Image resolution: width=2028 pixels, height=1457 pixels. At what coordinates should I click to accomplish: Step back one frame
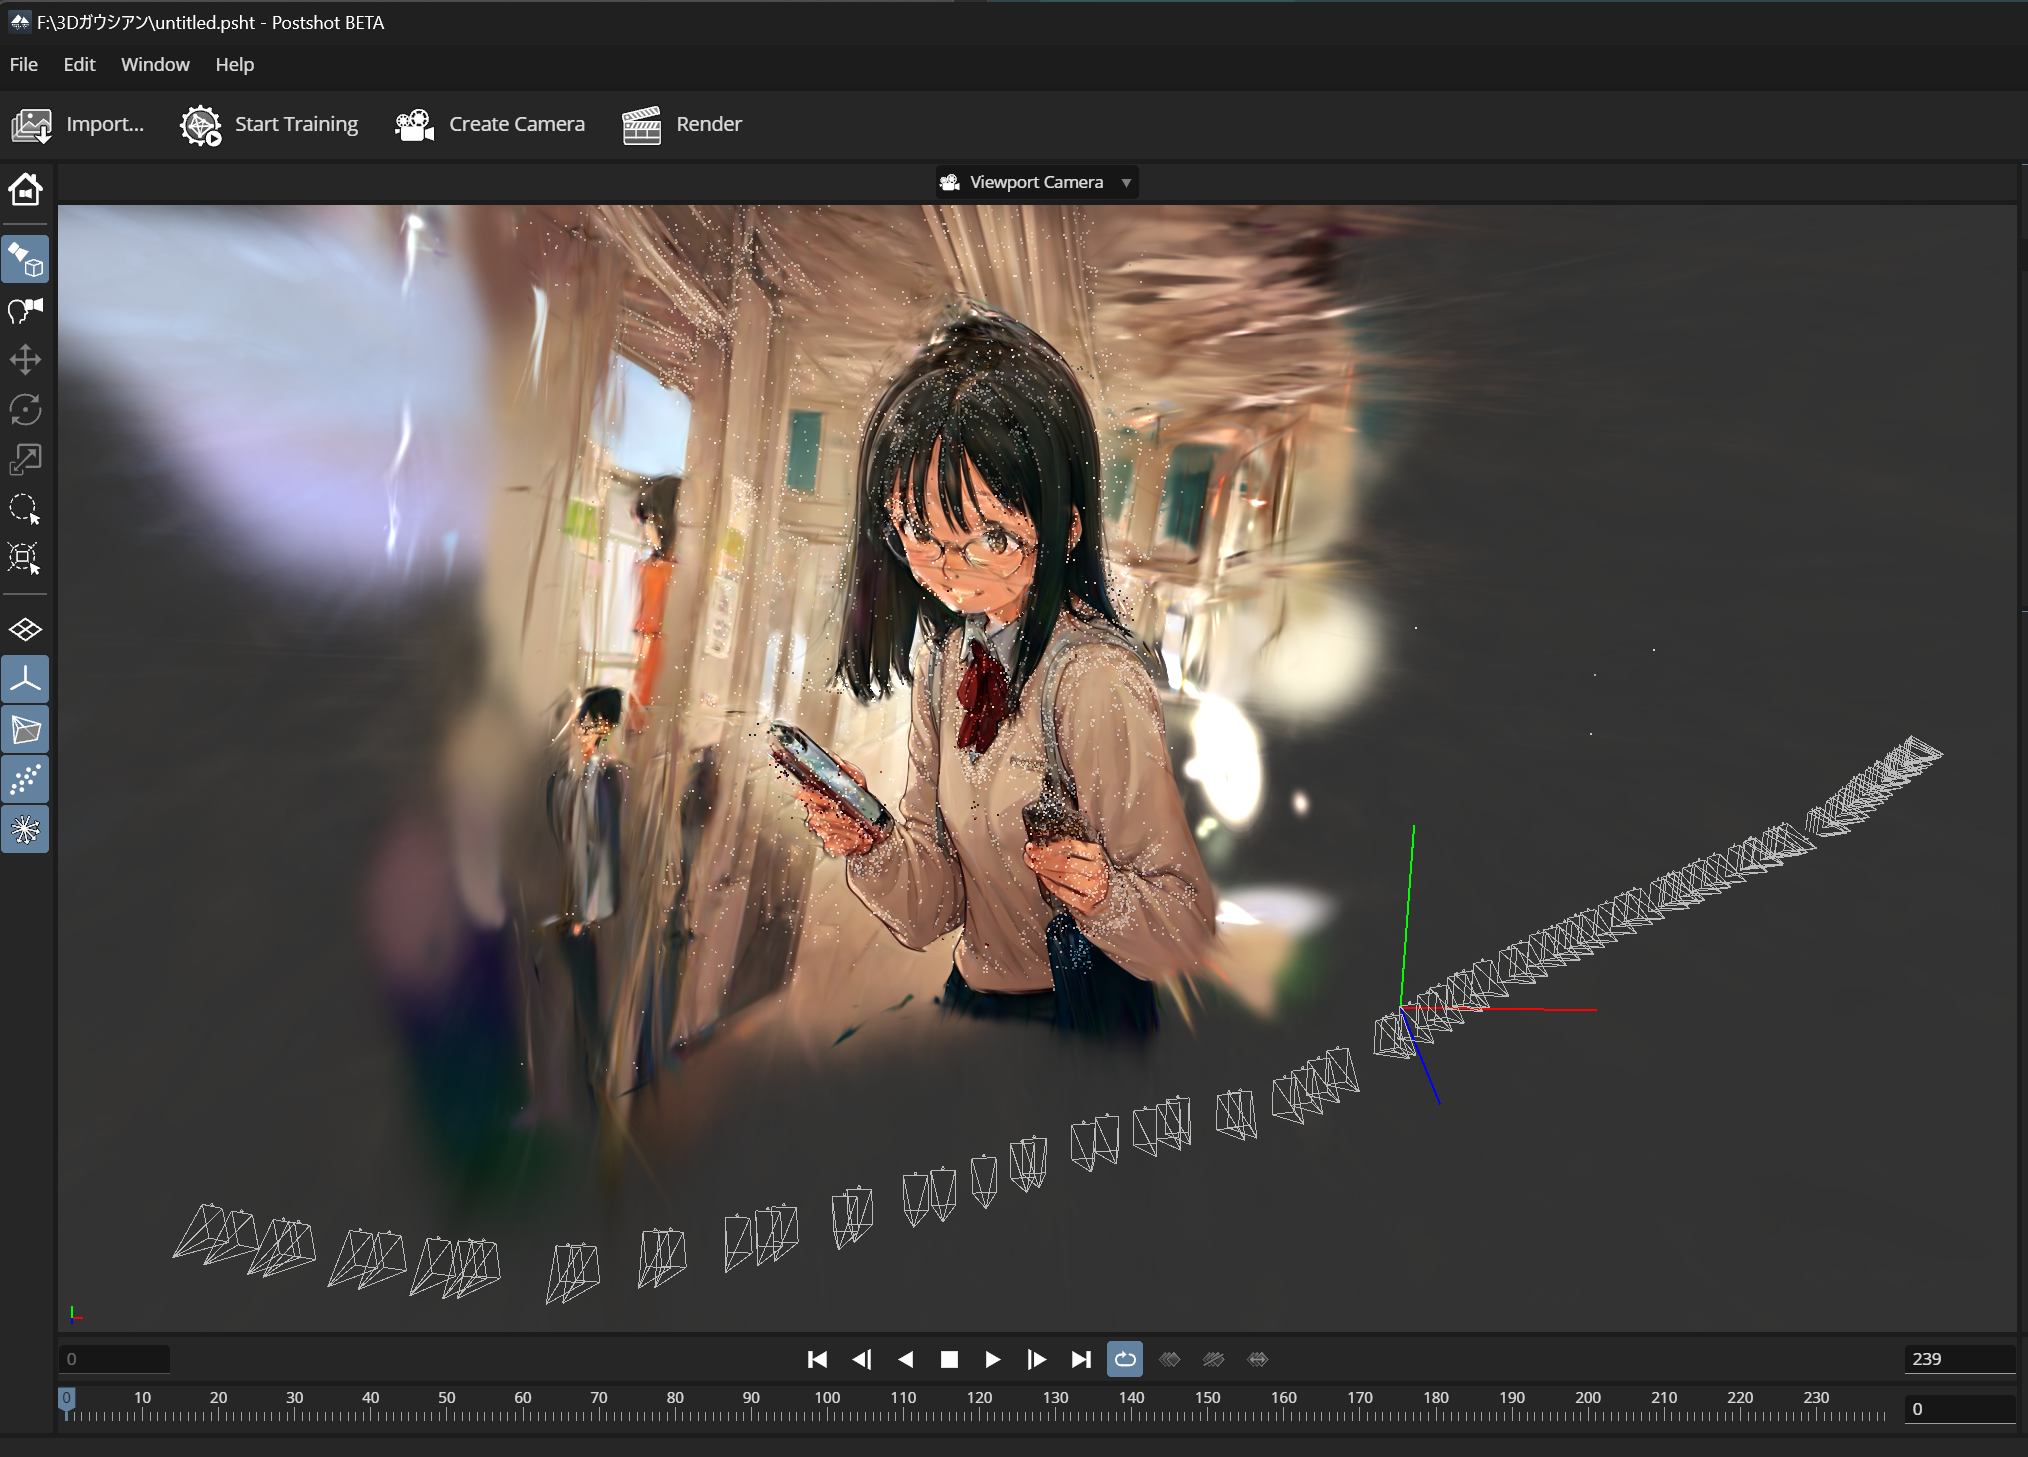pyautogui.click(x=862, y=1360)
